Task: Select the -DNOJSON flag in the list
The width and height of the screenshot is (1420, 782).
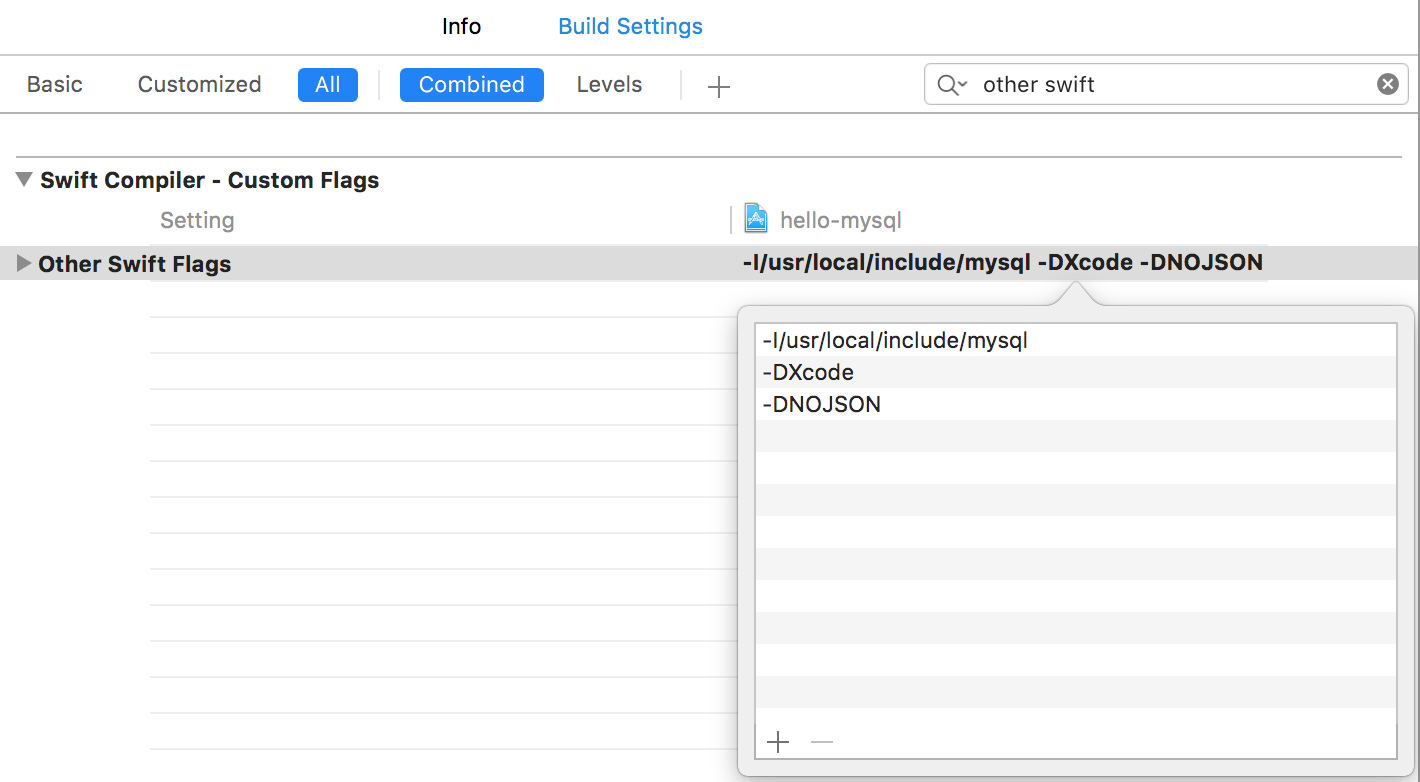Action: [821, 404]
